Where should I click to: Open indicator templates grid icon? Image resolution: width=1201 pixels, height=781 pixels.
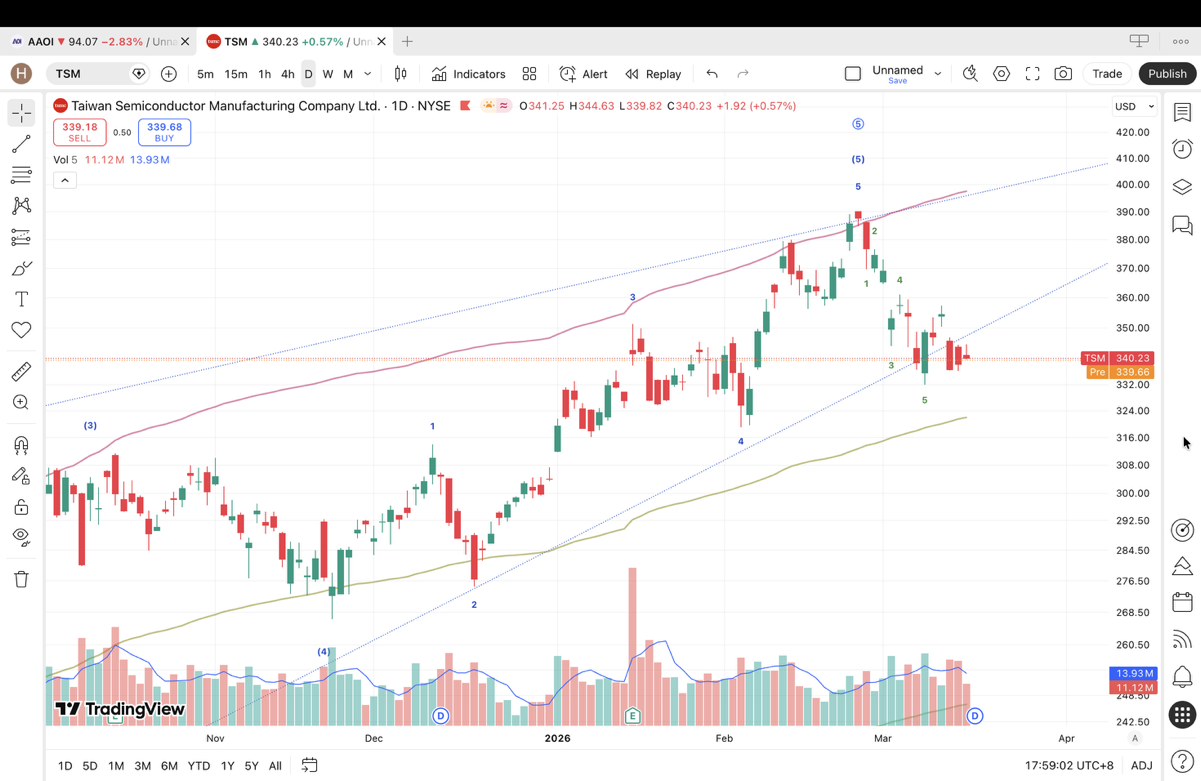pos(529,74)
